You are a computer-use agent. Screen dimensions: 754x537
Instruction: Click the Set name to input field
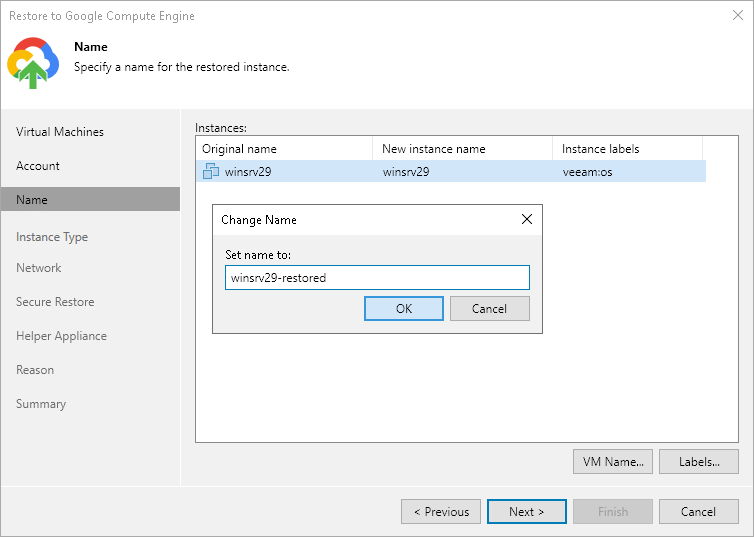click(x=377, y=277)
